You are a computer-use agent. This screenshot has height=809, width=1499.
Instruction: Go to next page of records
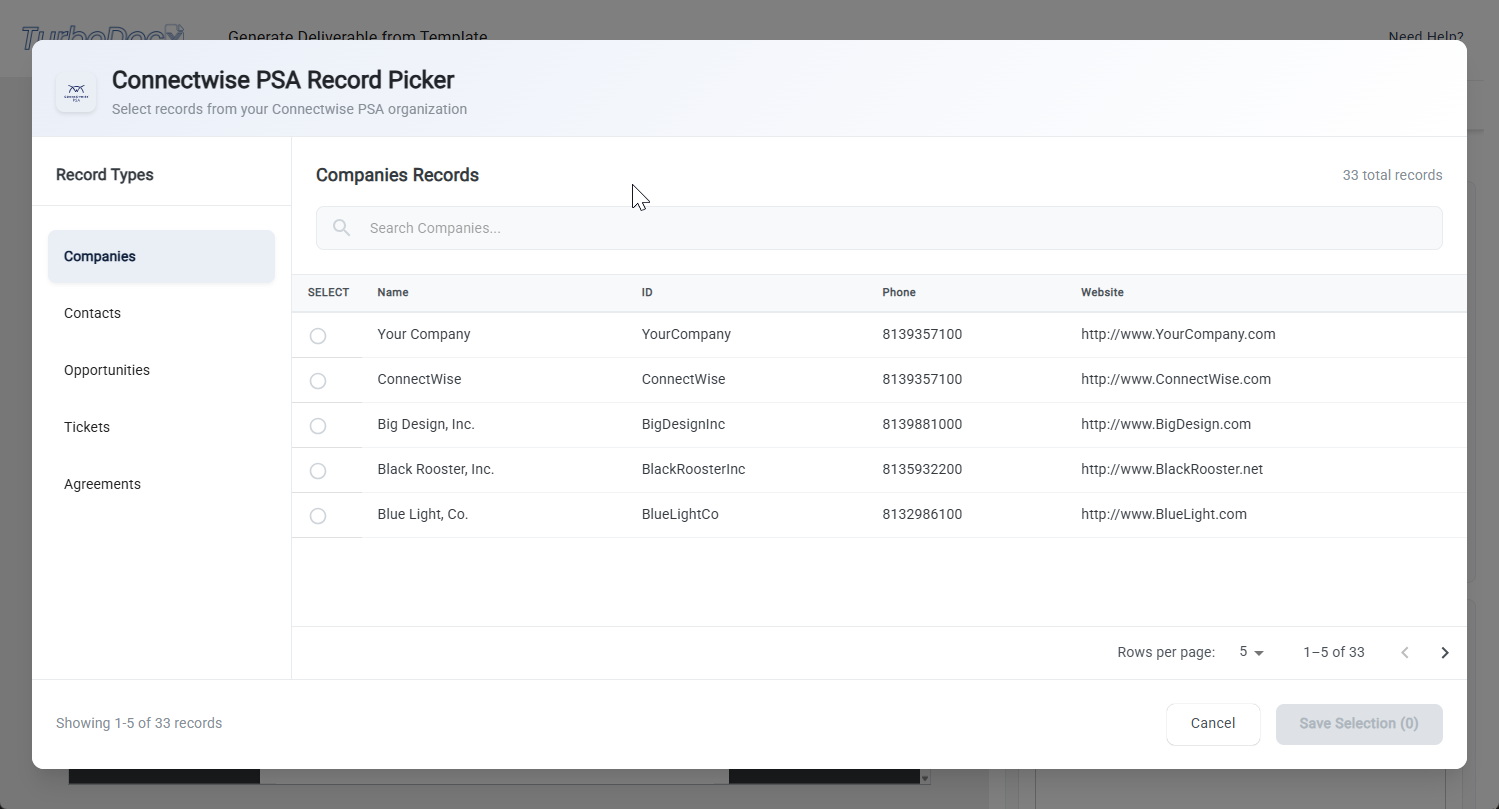click(x=1444, y=653)
